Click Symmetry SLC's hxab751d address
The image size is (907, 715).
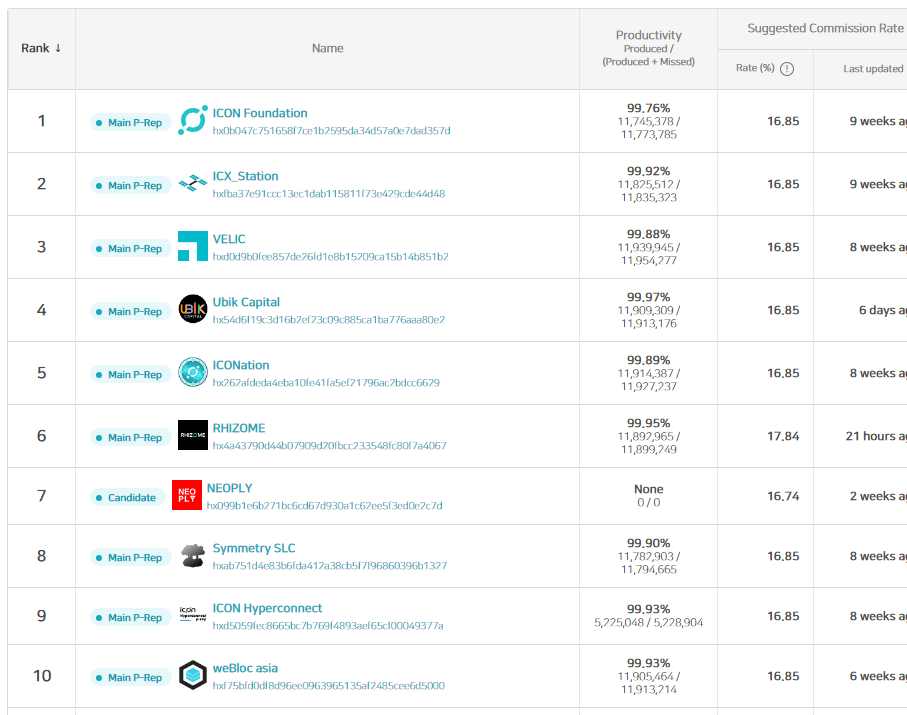(x=330, y=566)
